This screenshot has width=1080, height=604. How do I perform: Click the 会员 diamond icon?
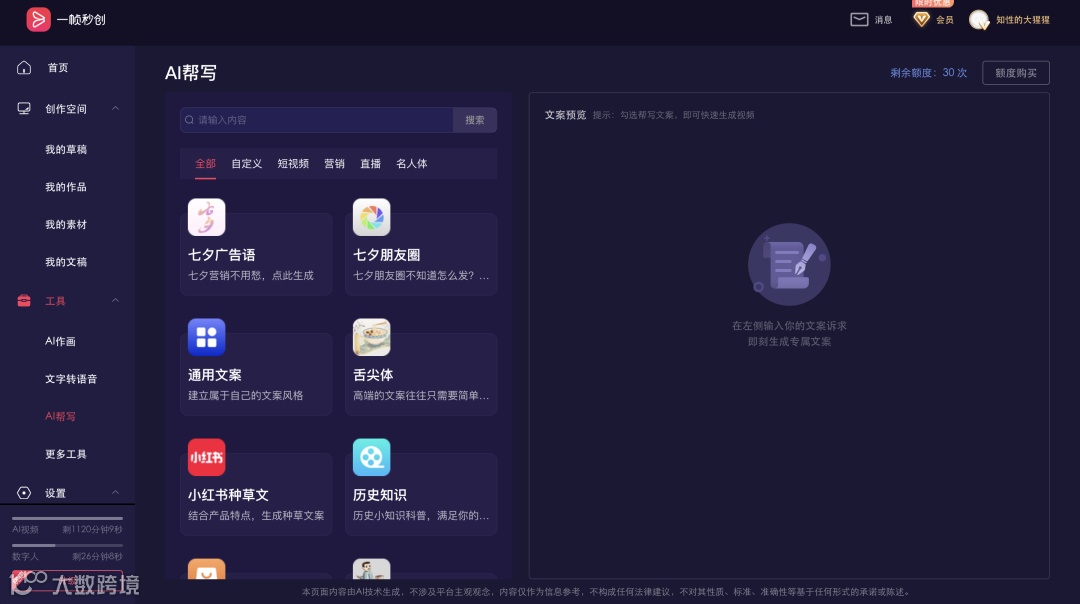click(921, 19)
